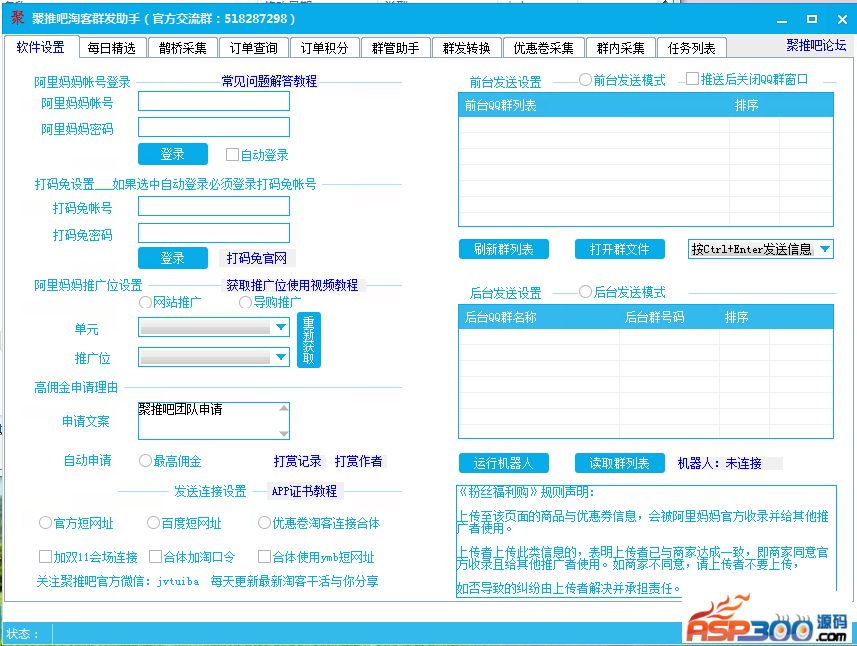Open the 群内采集 tab

[x=620, y=48]
